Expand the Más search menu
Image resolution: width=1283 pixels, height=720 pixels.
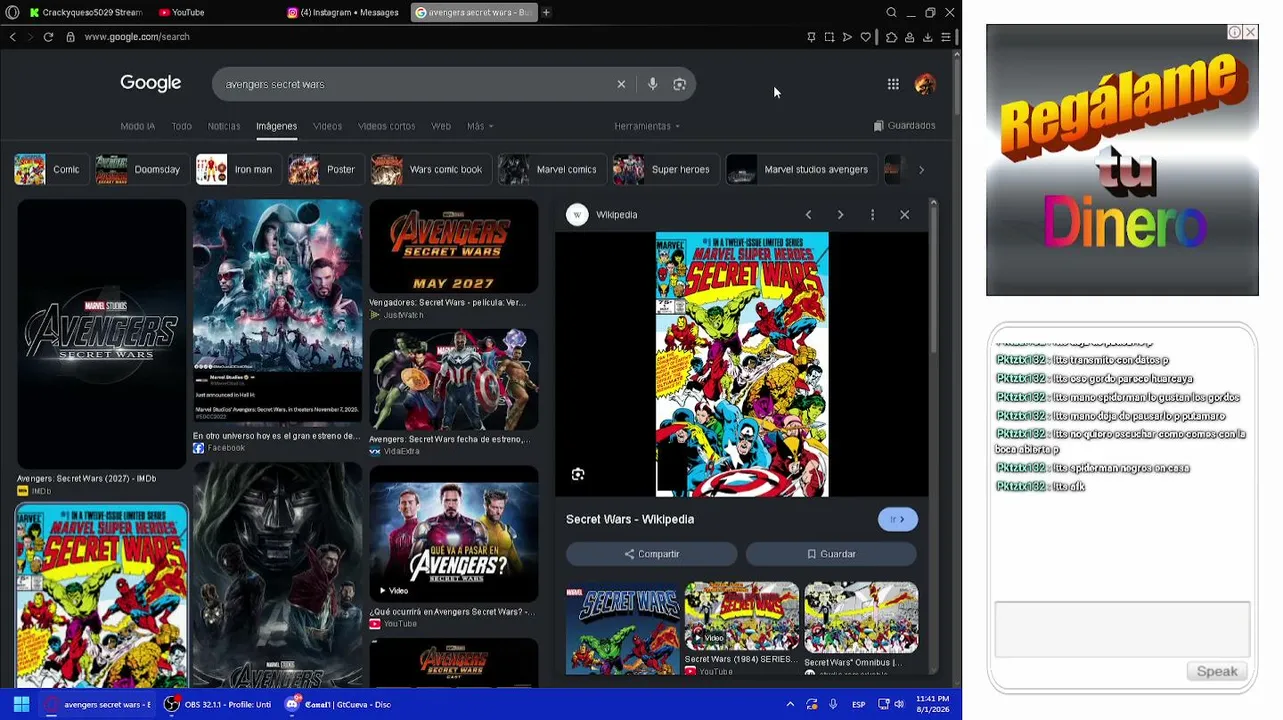[x=480, y=126]
